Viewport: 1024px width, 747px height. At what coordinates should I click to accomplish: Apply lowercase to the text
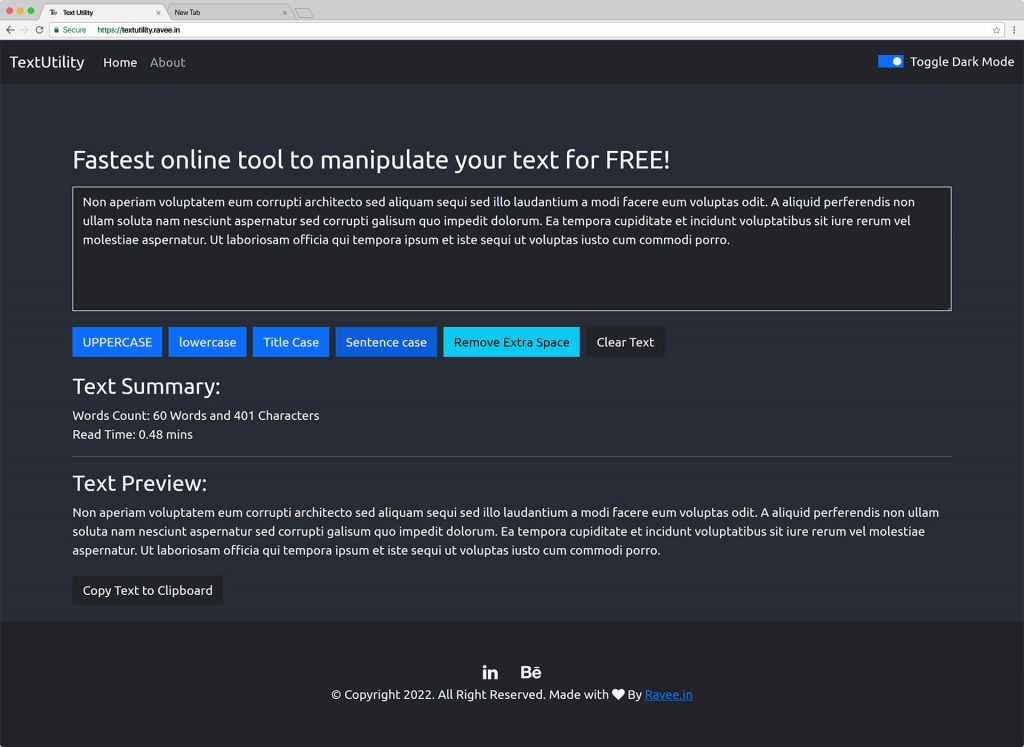coord(207,342)
